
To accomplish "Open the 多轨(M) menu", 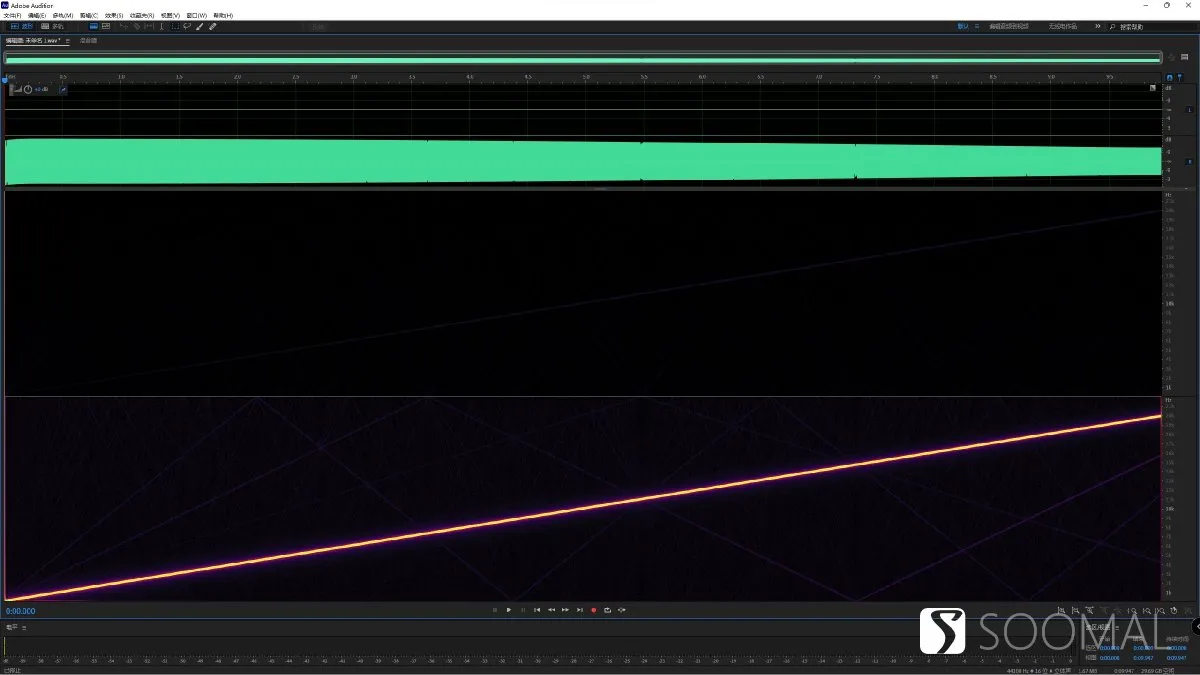I will pos(63,16).
